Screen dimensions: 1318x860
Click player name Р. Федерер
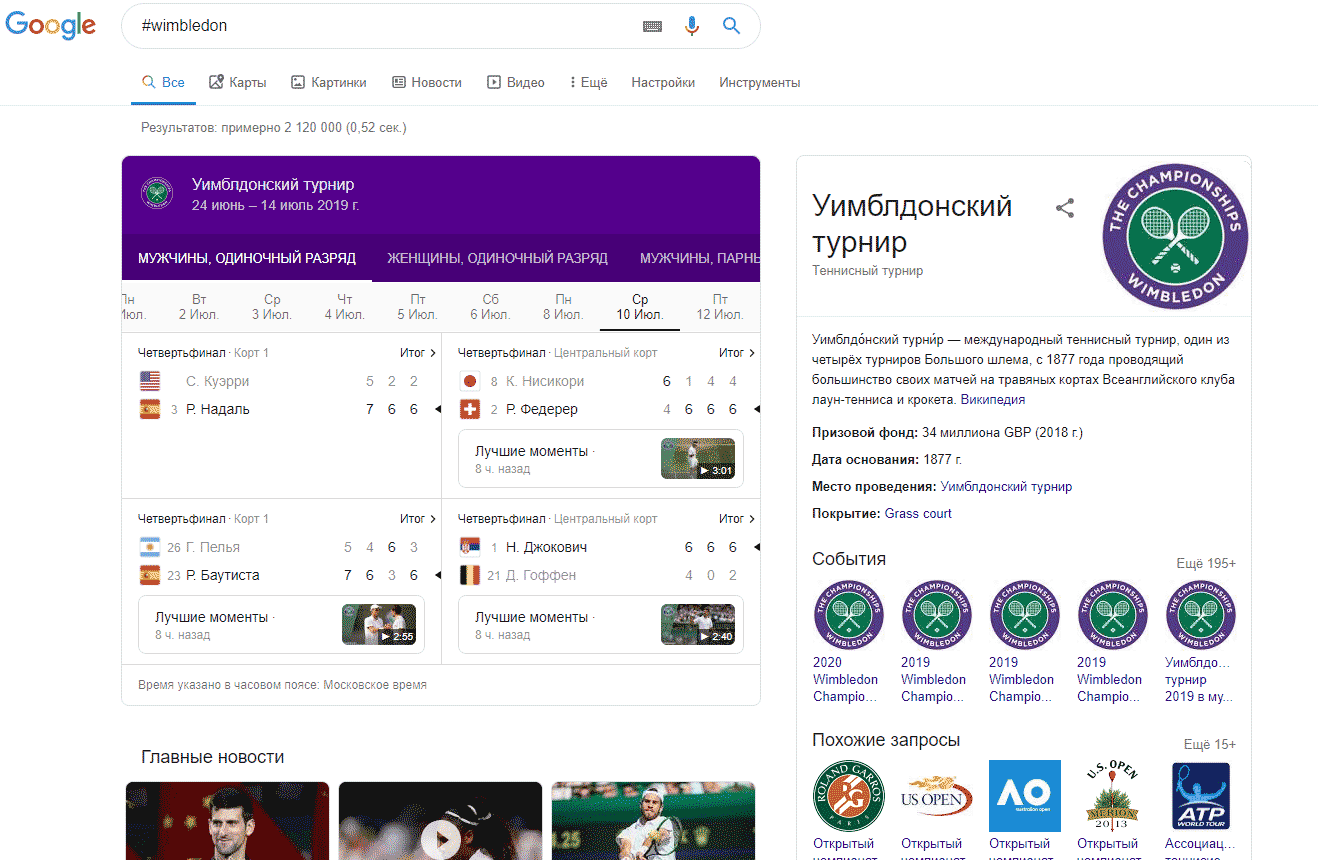pyautogui.click(x=542, y=409)
